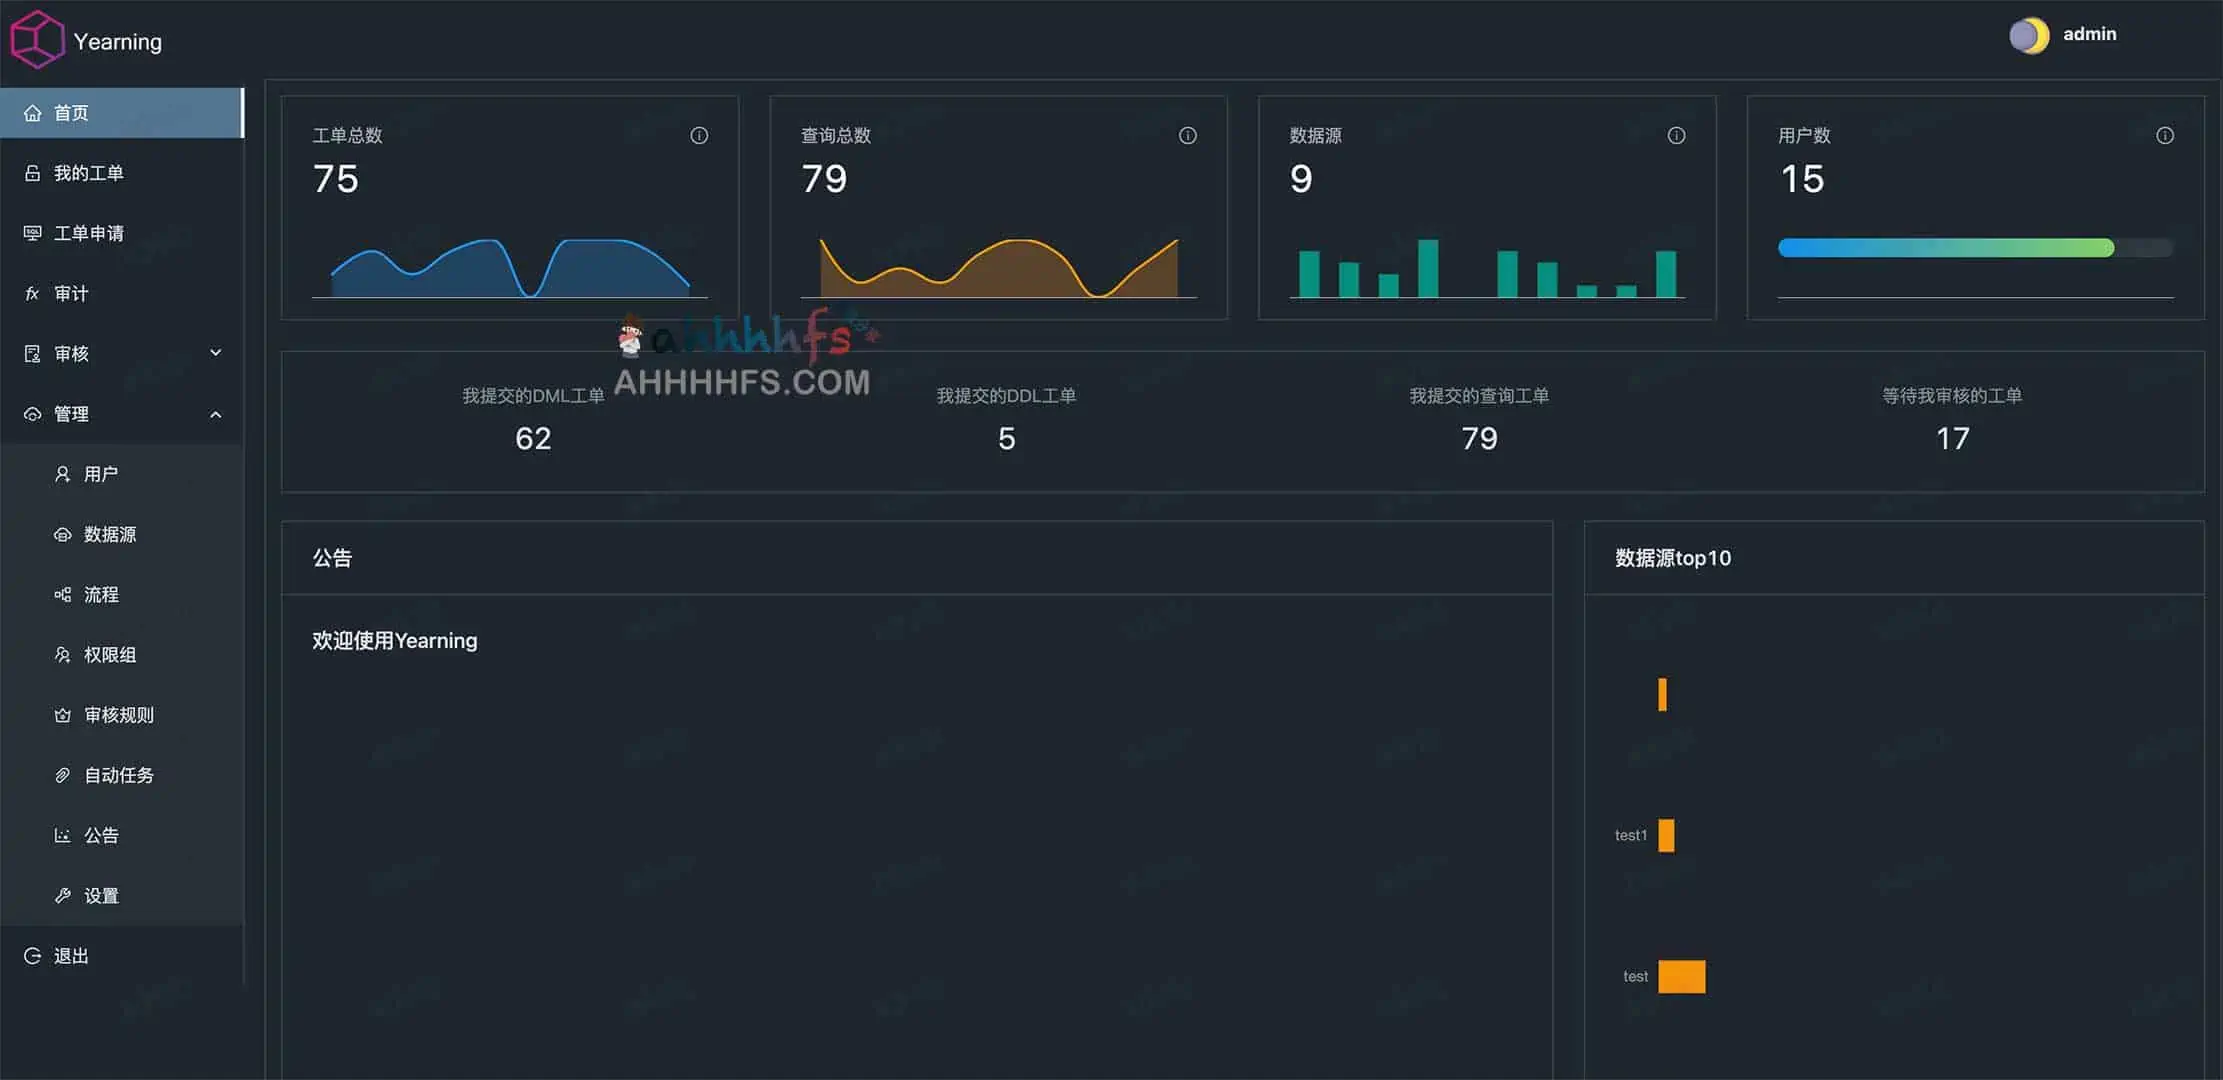Open the 工单申请 page from sidebar
This screenshot has height=1080, width=2223.
(x=90, y=233)
